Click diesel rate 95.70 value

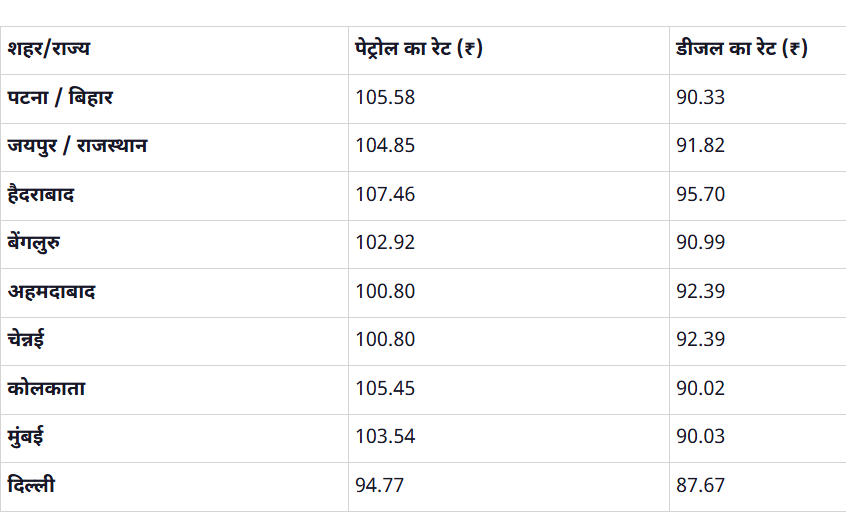700,195
